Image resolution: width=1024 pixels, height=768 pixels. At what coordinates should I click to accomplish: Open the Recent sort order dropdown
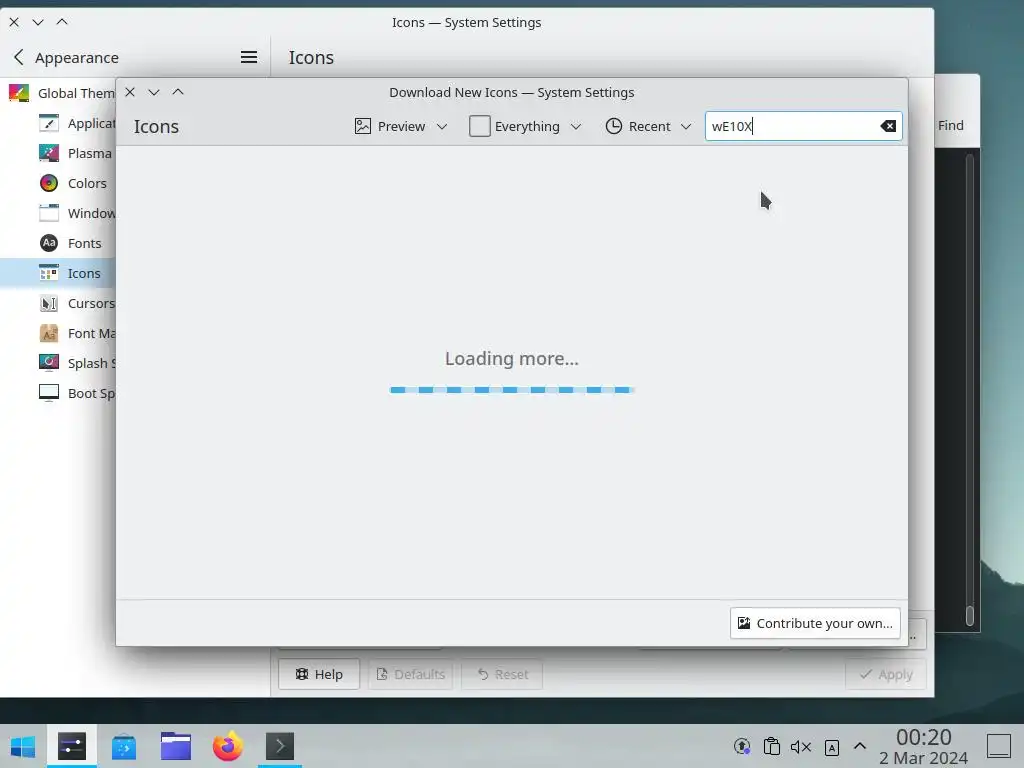click(648, 126)
